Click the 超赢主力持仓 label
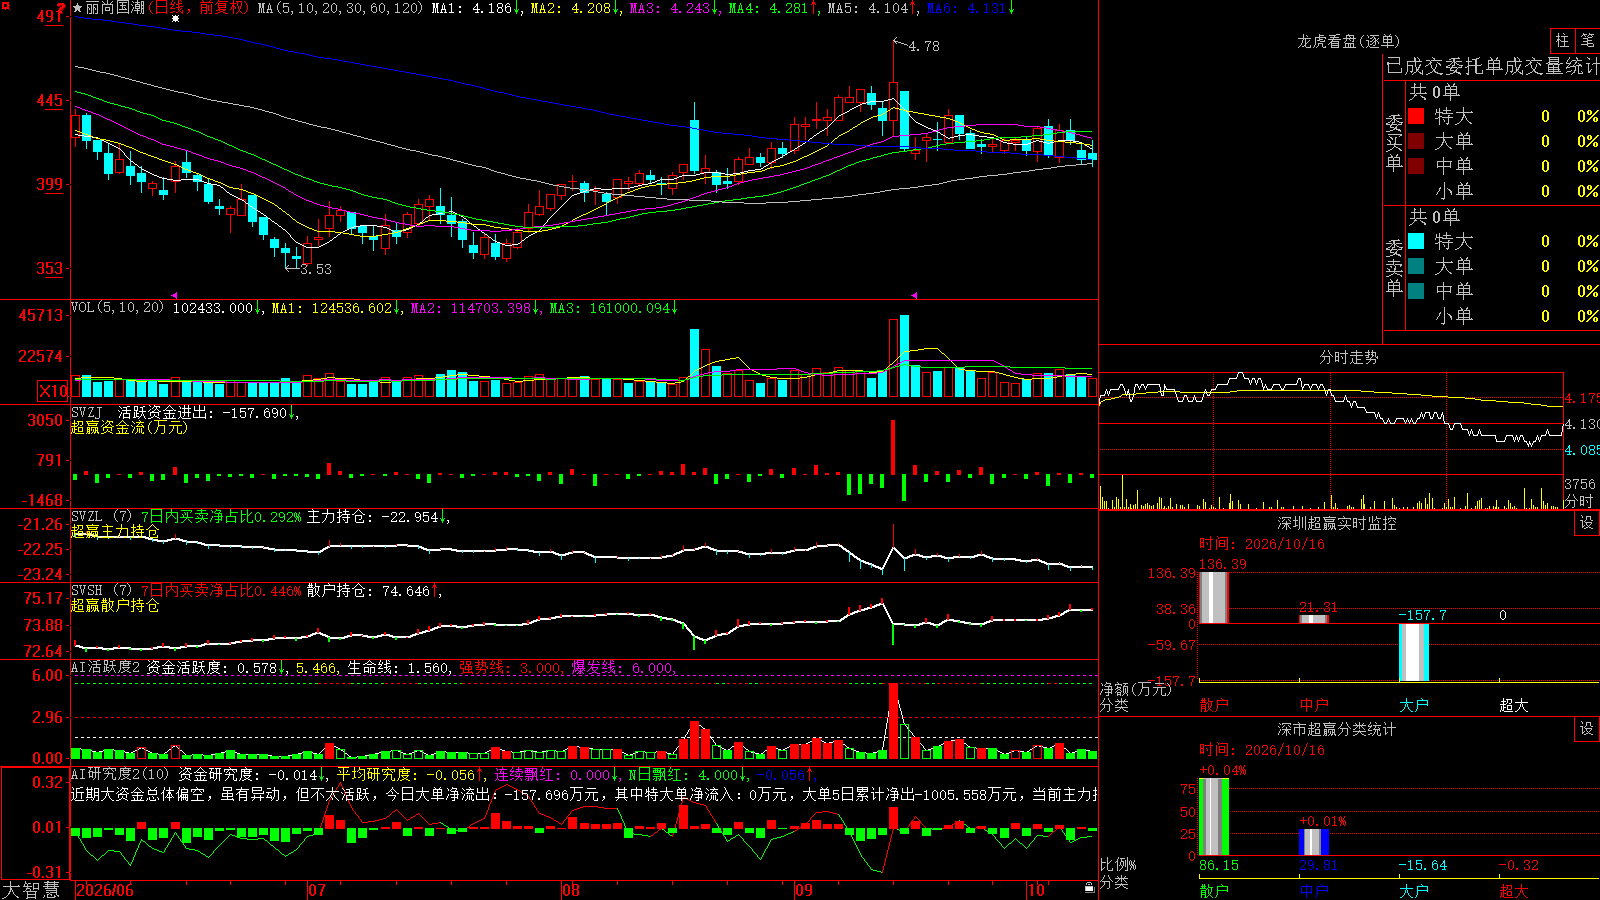The width and height of the screenshot is (1600, 900). pyautogui.click(x=115, y=531)
